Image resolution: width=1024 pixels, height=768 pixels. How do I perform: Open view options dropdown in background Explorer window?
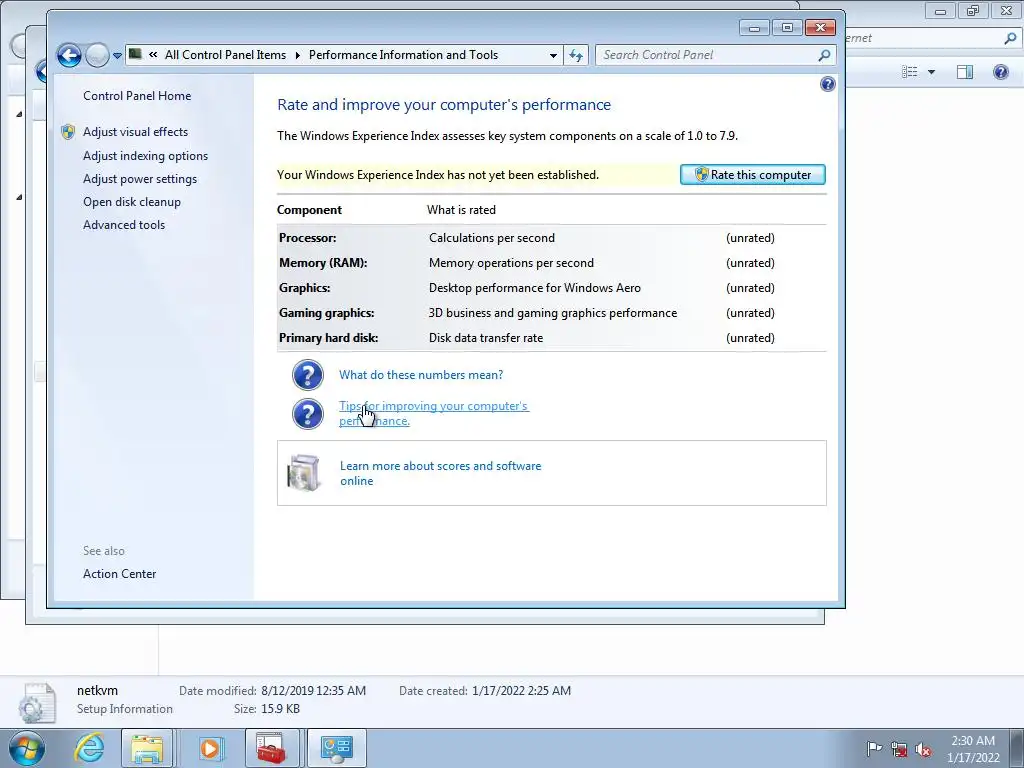(931, 72)
